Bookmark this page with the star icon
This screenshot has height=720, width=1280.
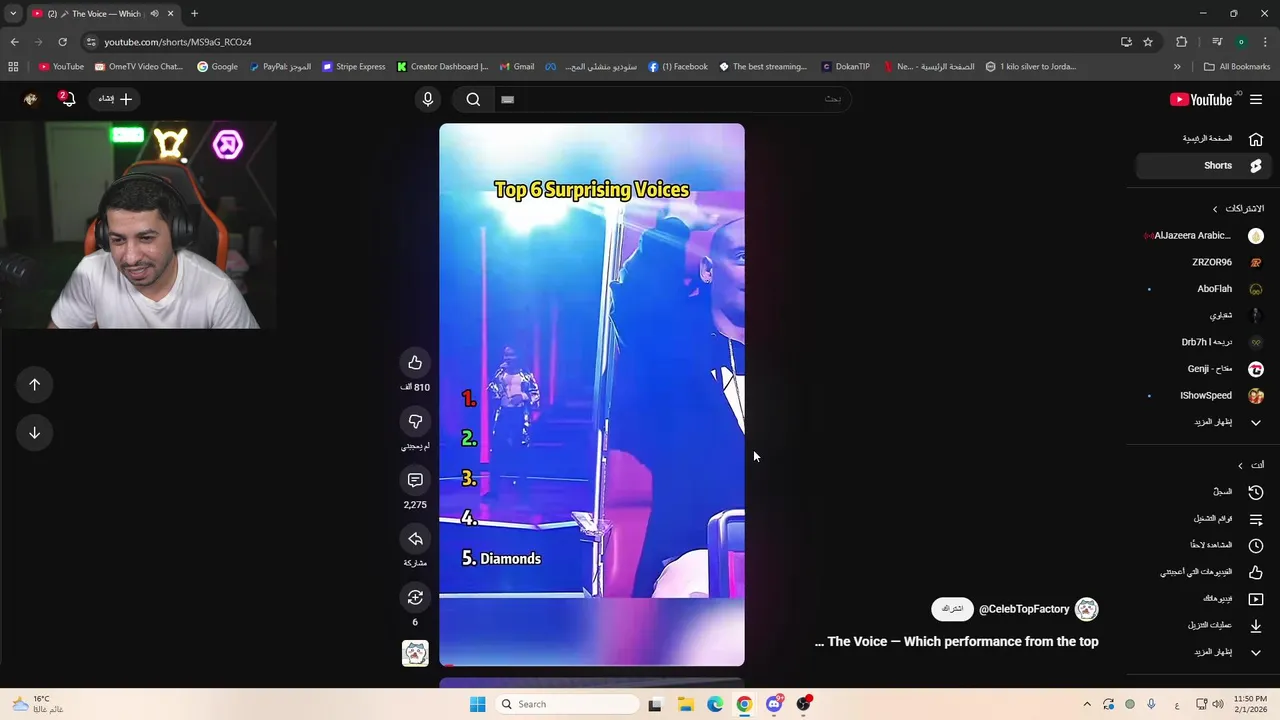coord(1148,42)
